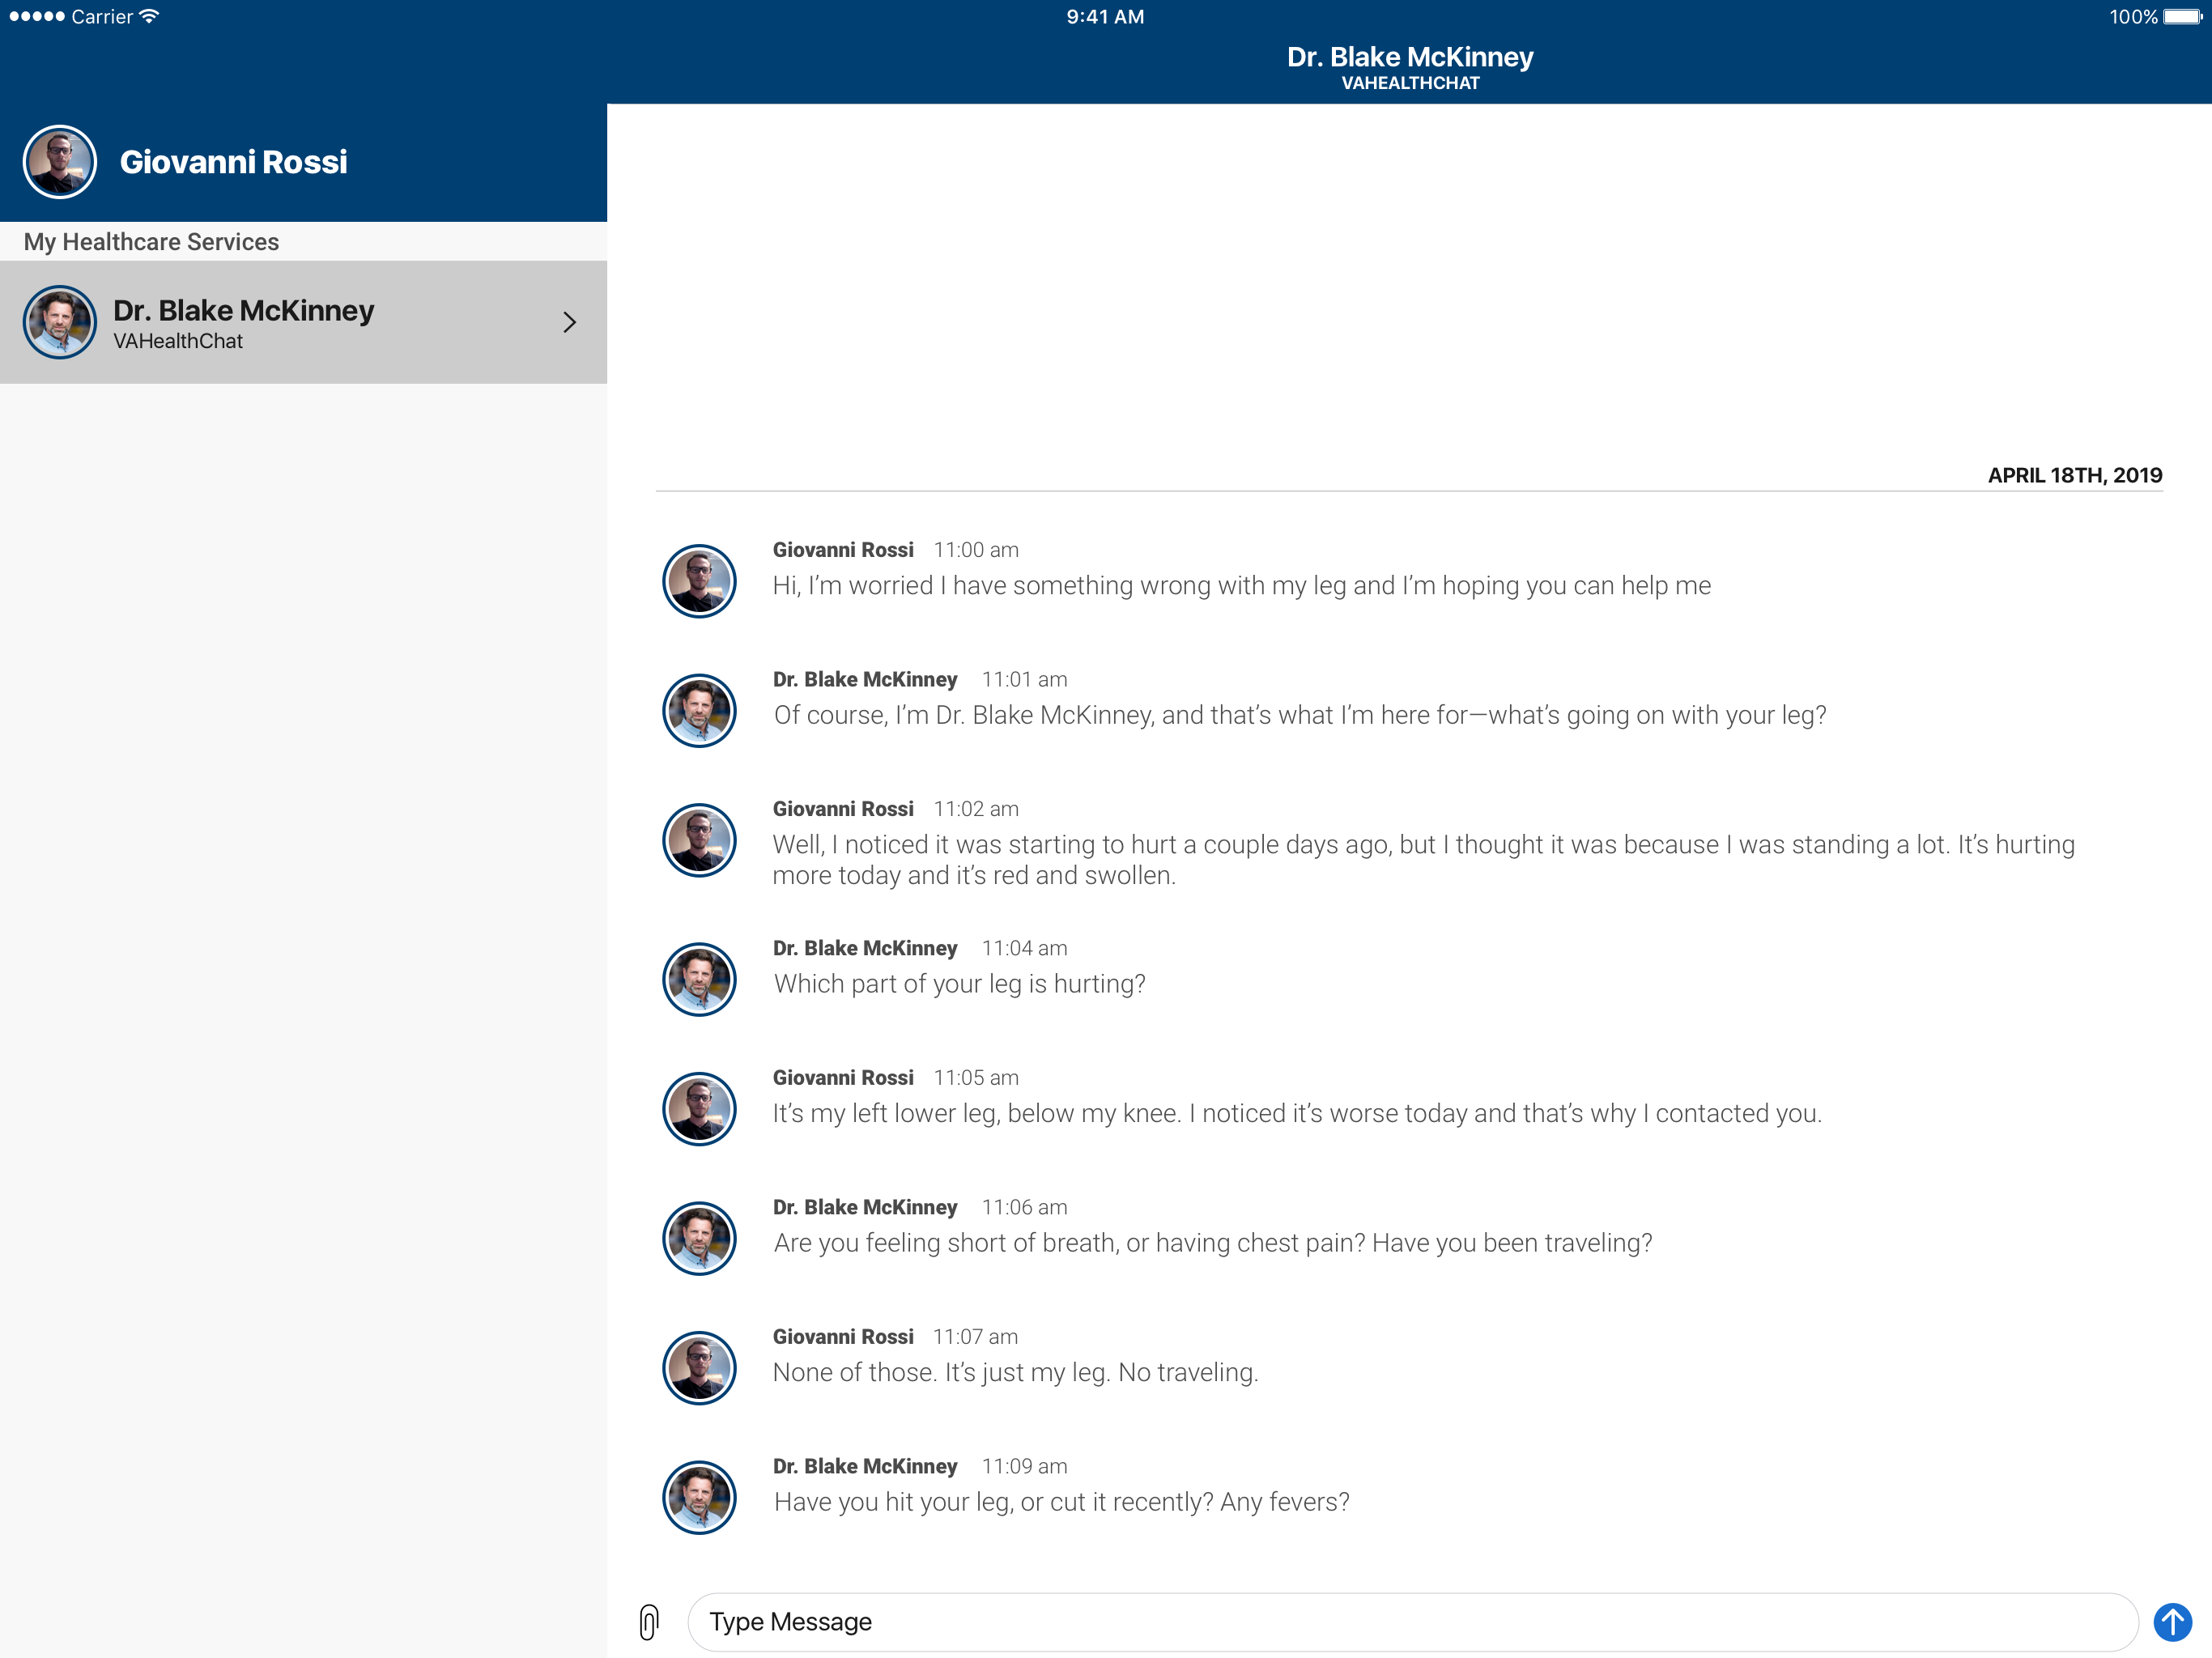Tap doctor's avatar on 11:09 am message
The image size is (2212, 1658).
click(x=699, y=1497)
